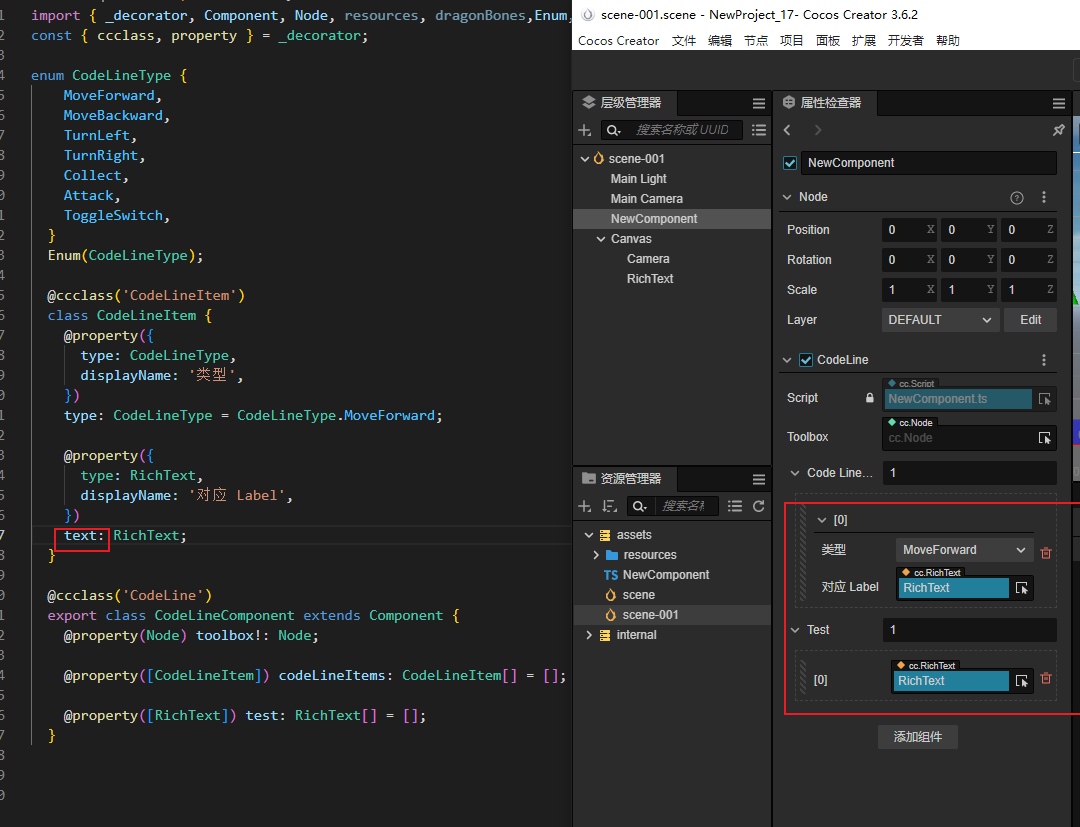
Task: Disable the CodeLine component checkbox
Action: [806, 360]
